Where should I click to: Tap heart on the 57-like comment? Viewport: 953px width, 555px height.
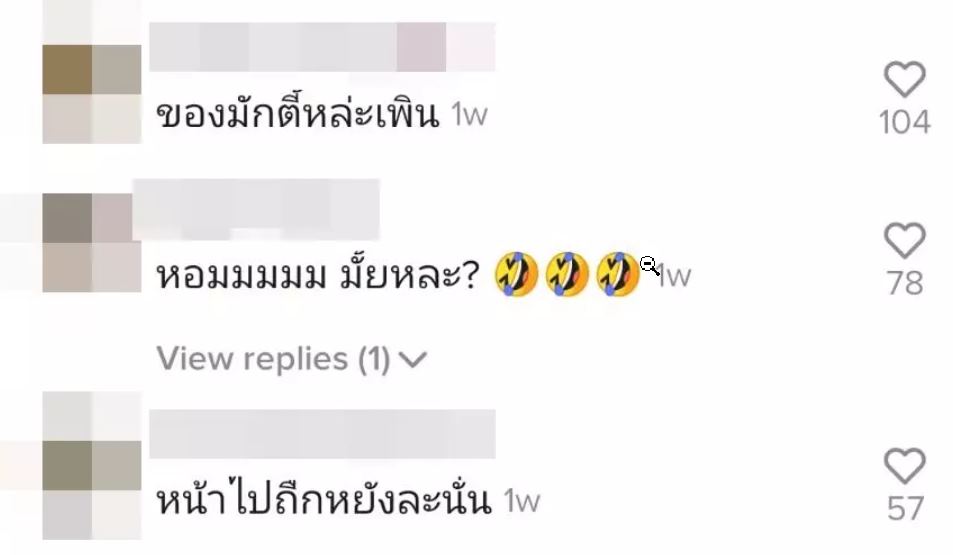(x=904, y=466)
